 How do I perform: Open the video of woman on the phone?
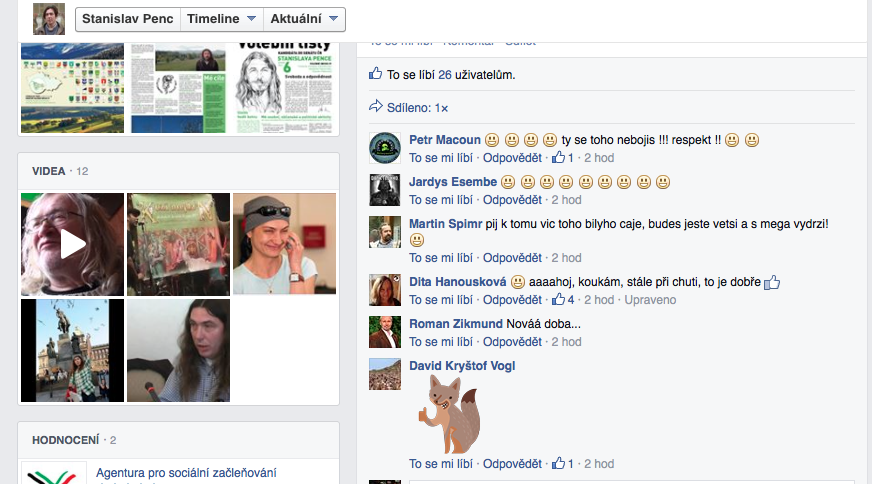click(x=284, y=244)
